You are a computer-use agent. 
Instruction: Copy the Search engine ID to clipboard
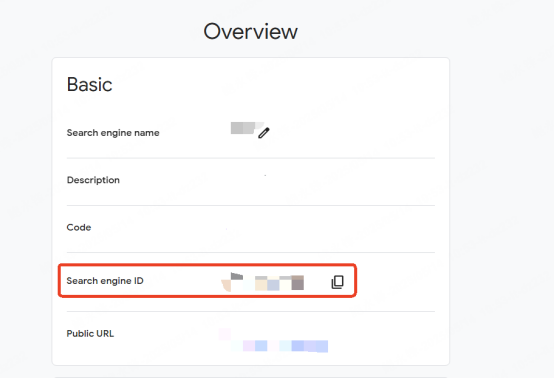(337, 282)
